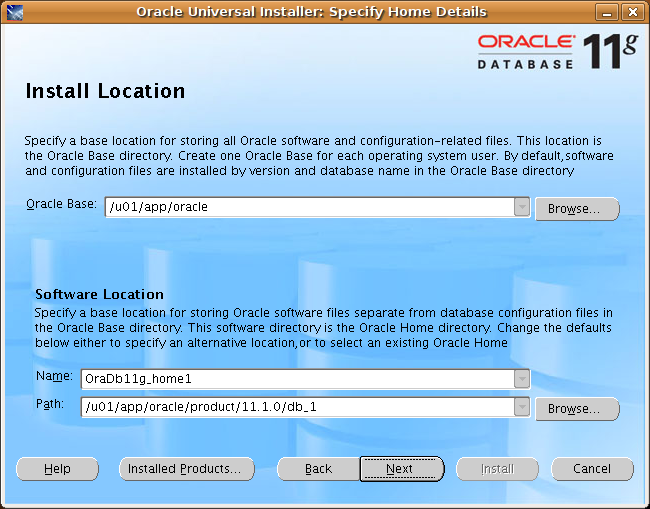Cancel the installation
Viewport: 650px width, 509px height.
pyautogui.click(x=592, y=469)
